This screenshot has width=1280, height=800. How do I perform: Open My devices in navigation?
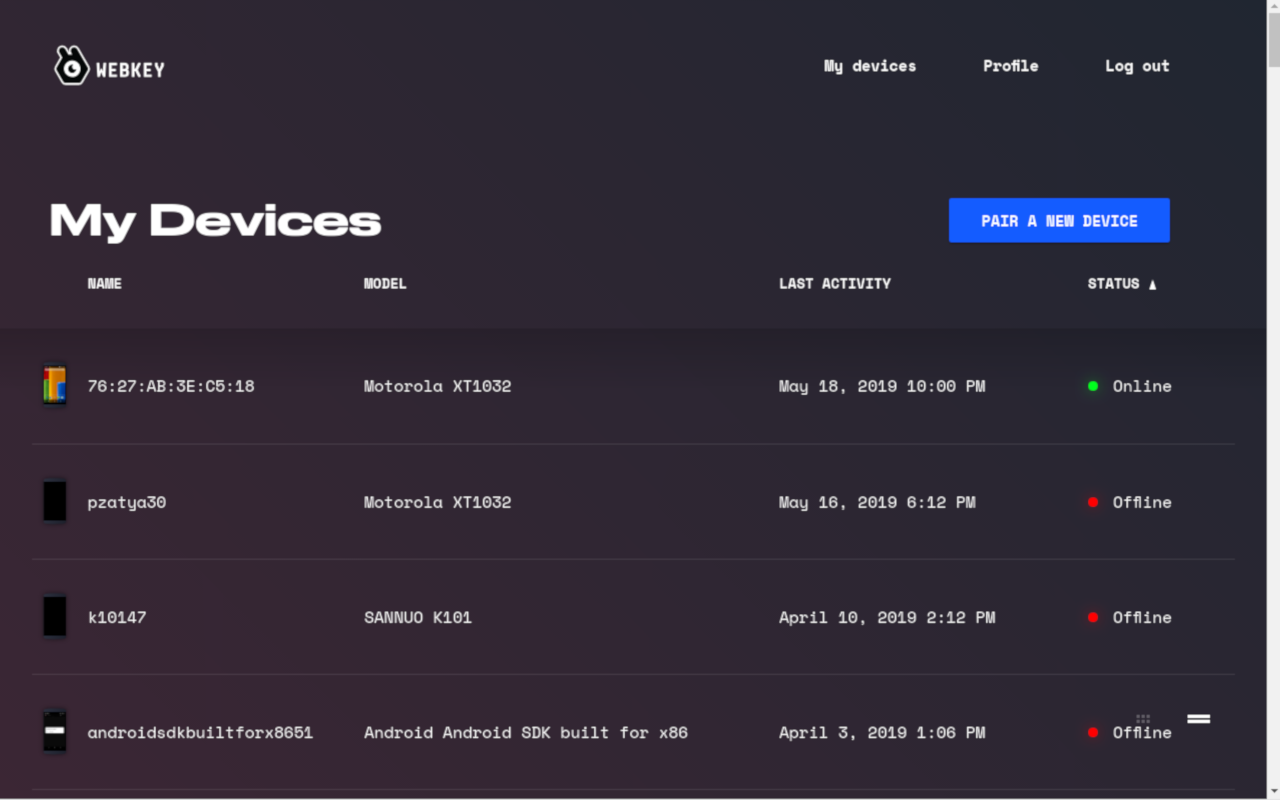[x=869, y=66]
